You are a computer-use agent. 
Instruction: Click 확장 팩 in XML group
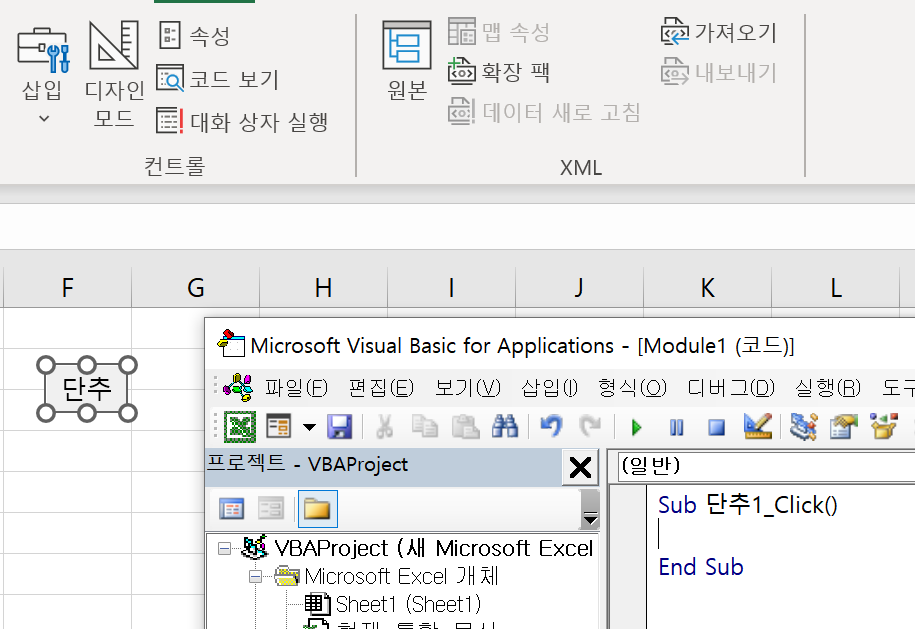click(x=499, y=71)
